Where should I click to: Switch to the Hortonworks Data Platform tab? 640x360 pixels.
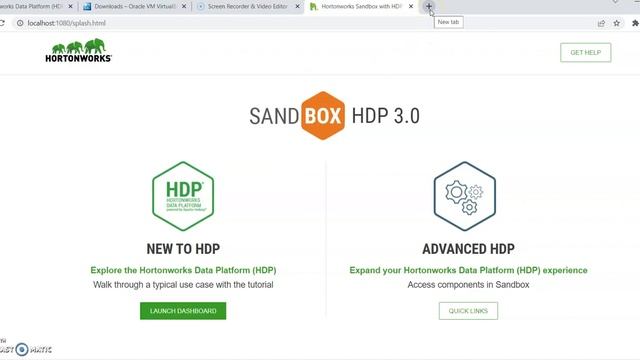coord(37,7)
